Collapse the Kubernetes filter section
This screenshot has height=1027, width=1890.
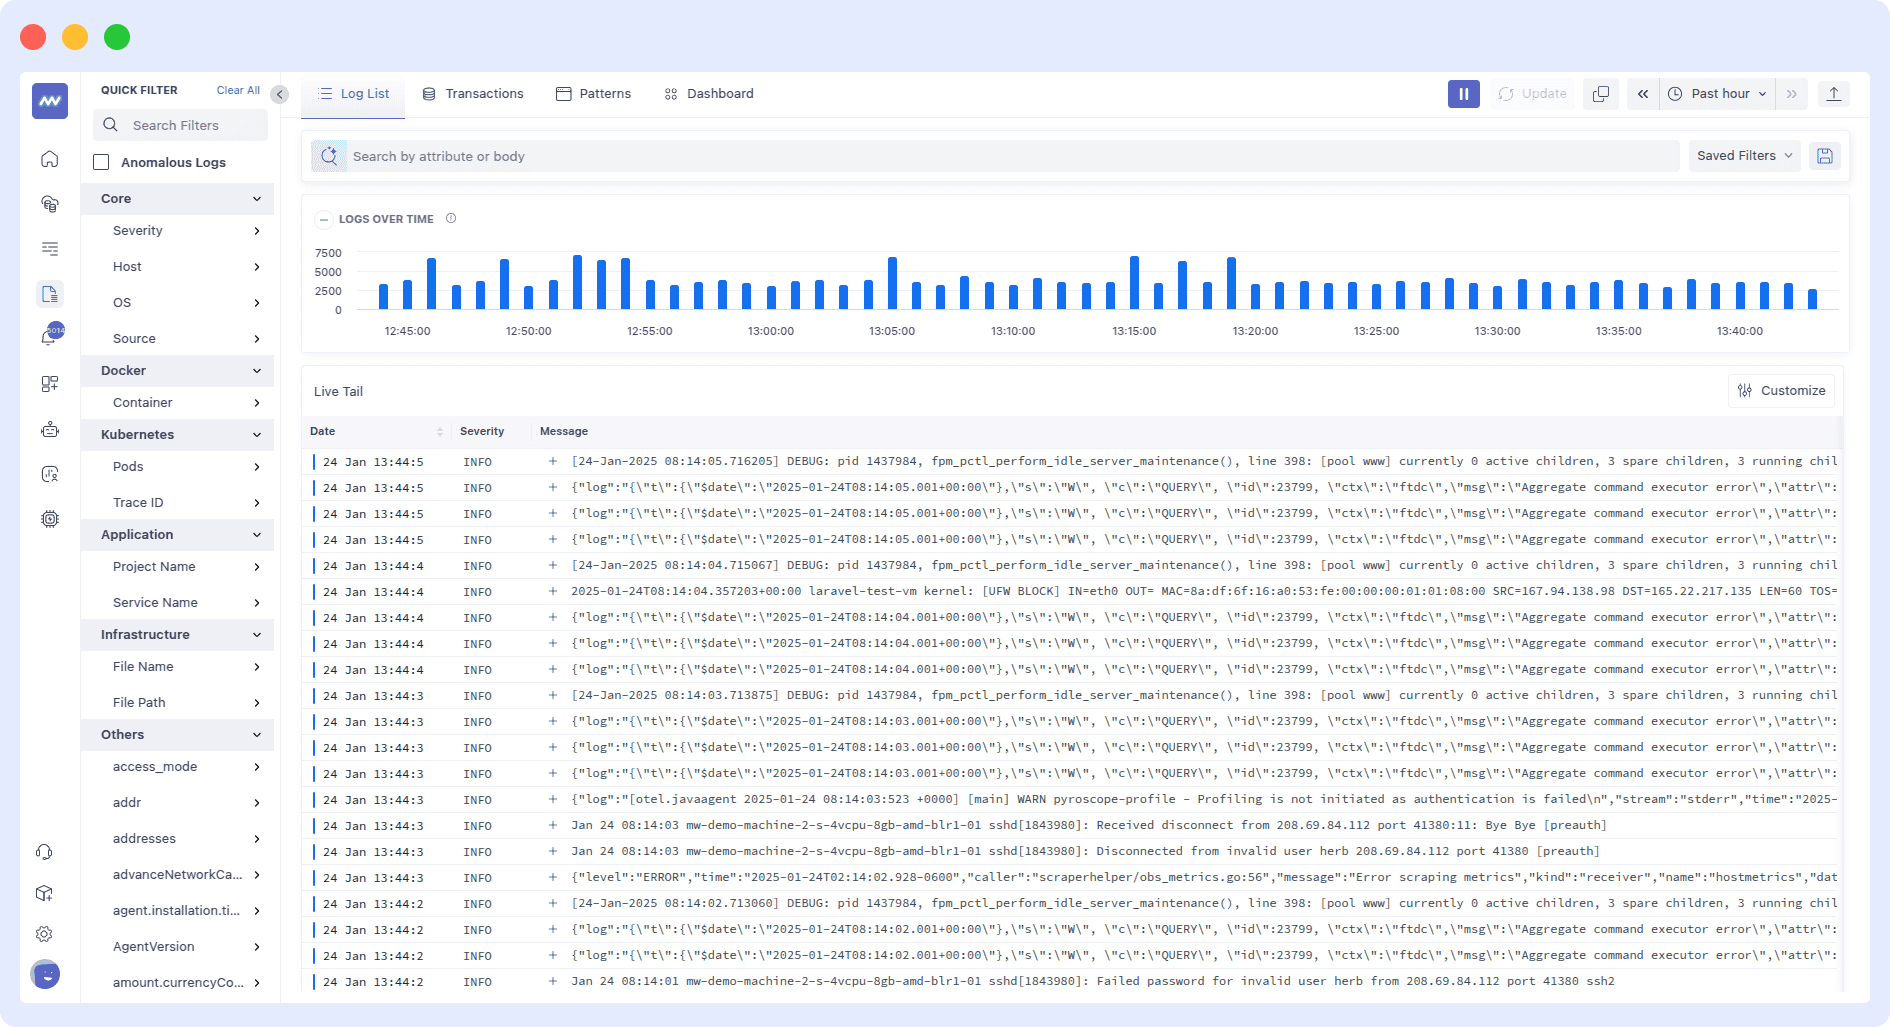(x=257, y=435)
